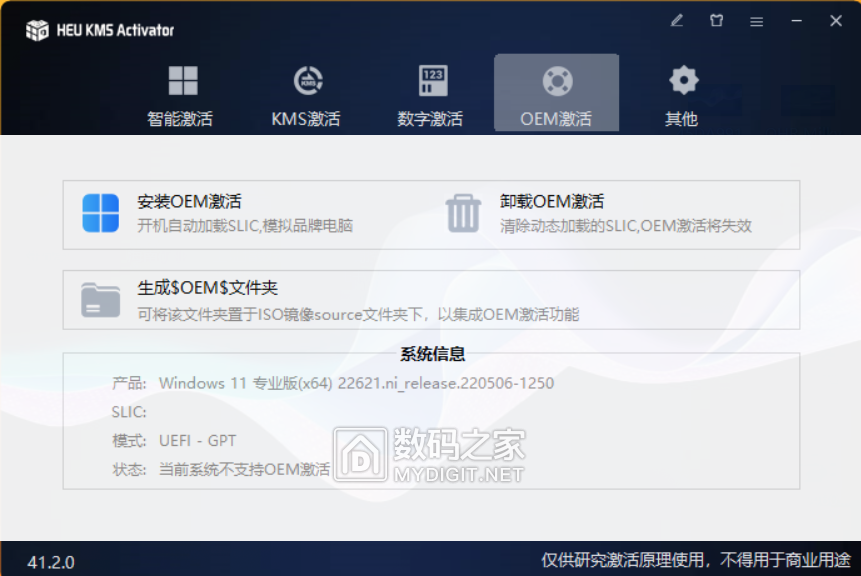Open the hamburger menu in the title bar
The image size is (861, 576).
[756, 20]
